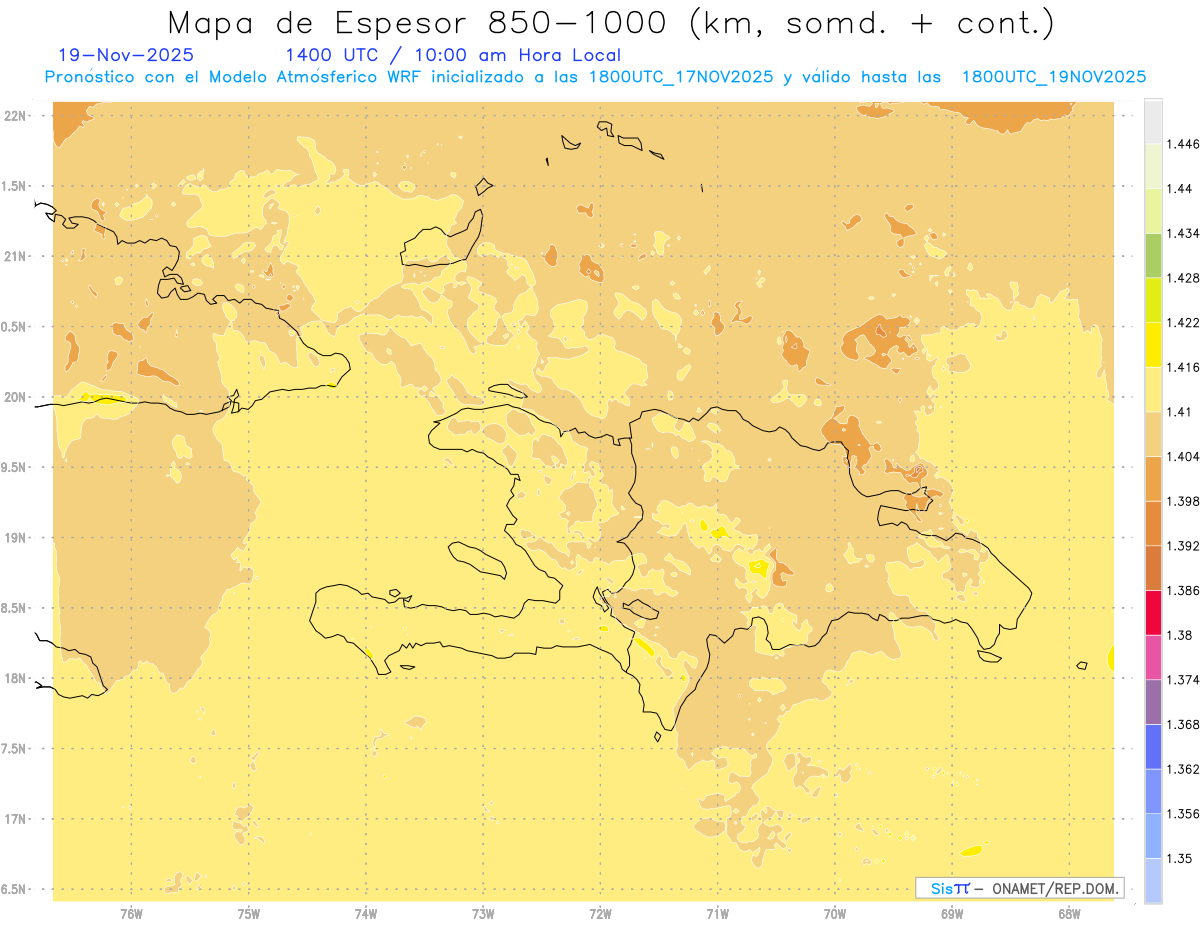Image resolution: width=1200 pixels, height=927 pixels.
Task: Click the legend value '1.374'
Action: coord(1183,680)
